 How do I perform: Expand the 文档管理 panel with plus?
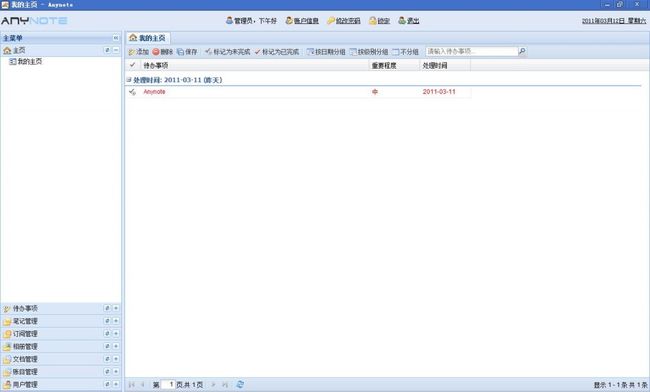click(x=116, y=359)
